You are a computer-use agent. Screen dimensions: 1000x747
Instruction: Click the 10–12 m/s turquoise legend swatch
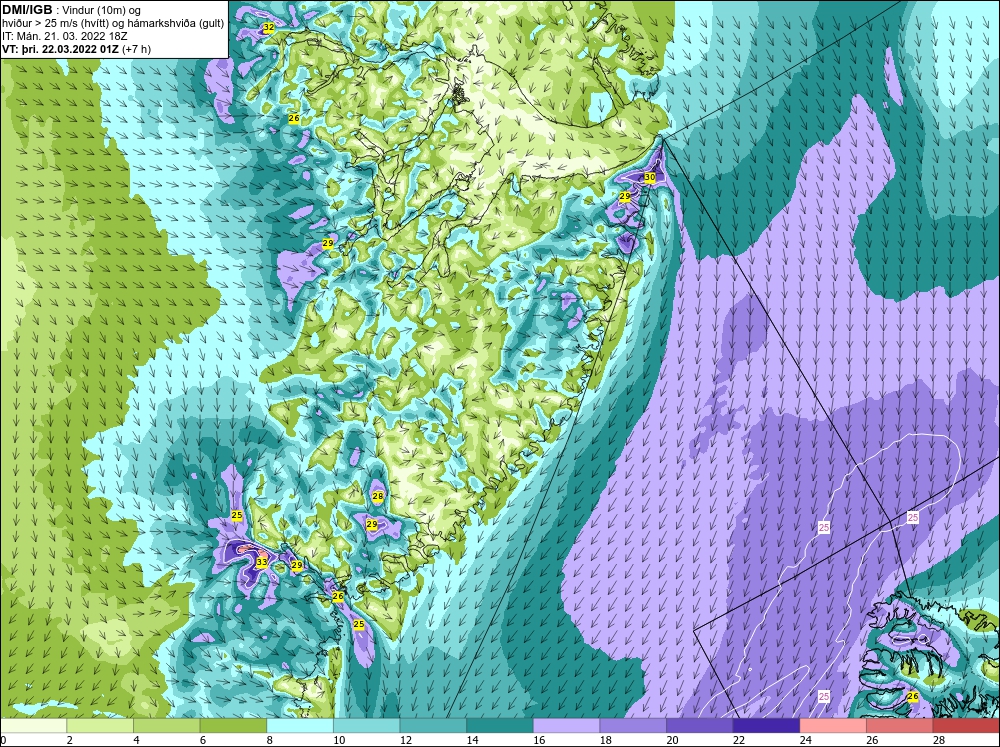367,726
